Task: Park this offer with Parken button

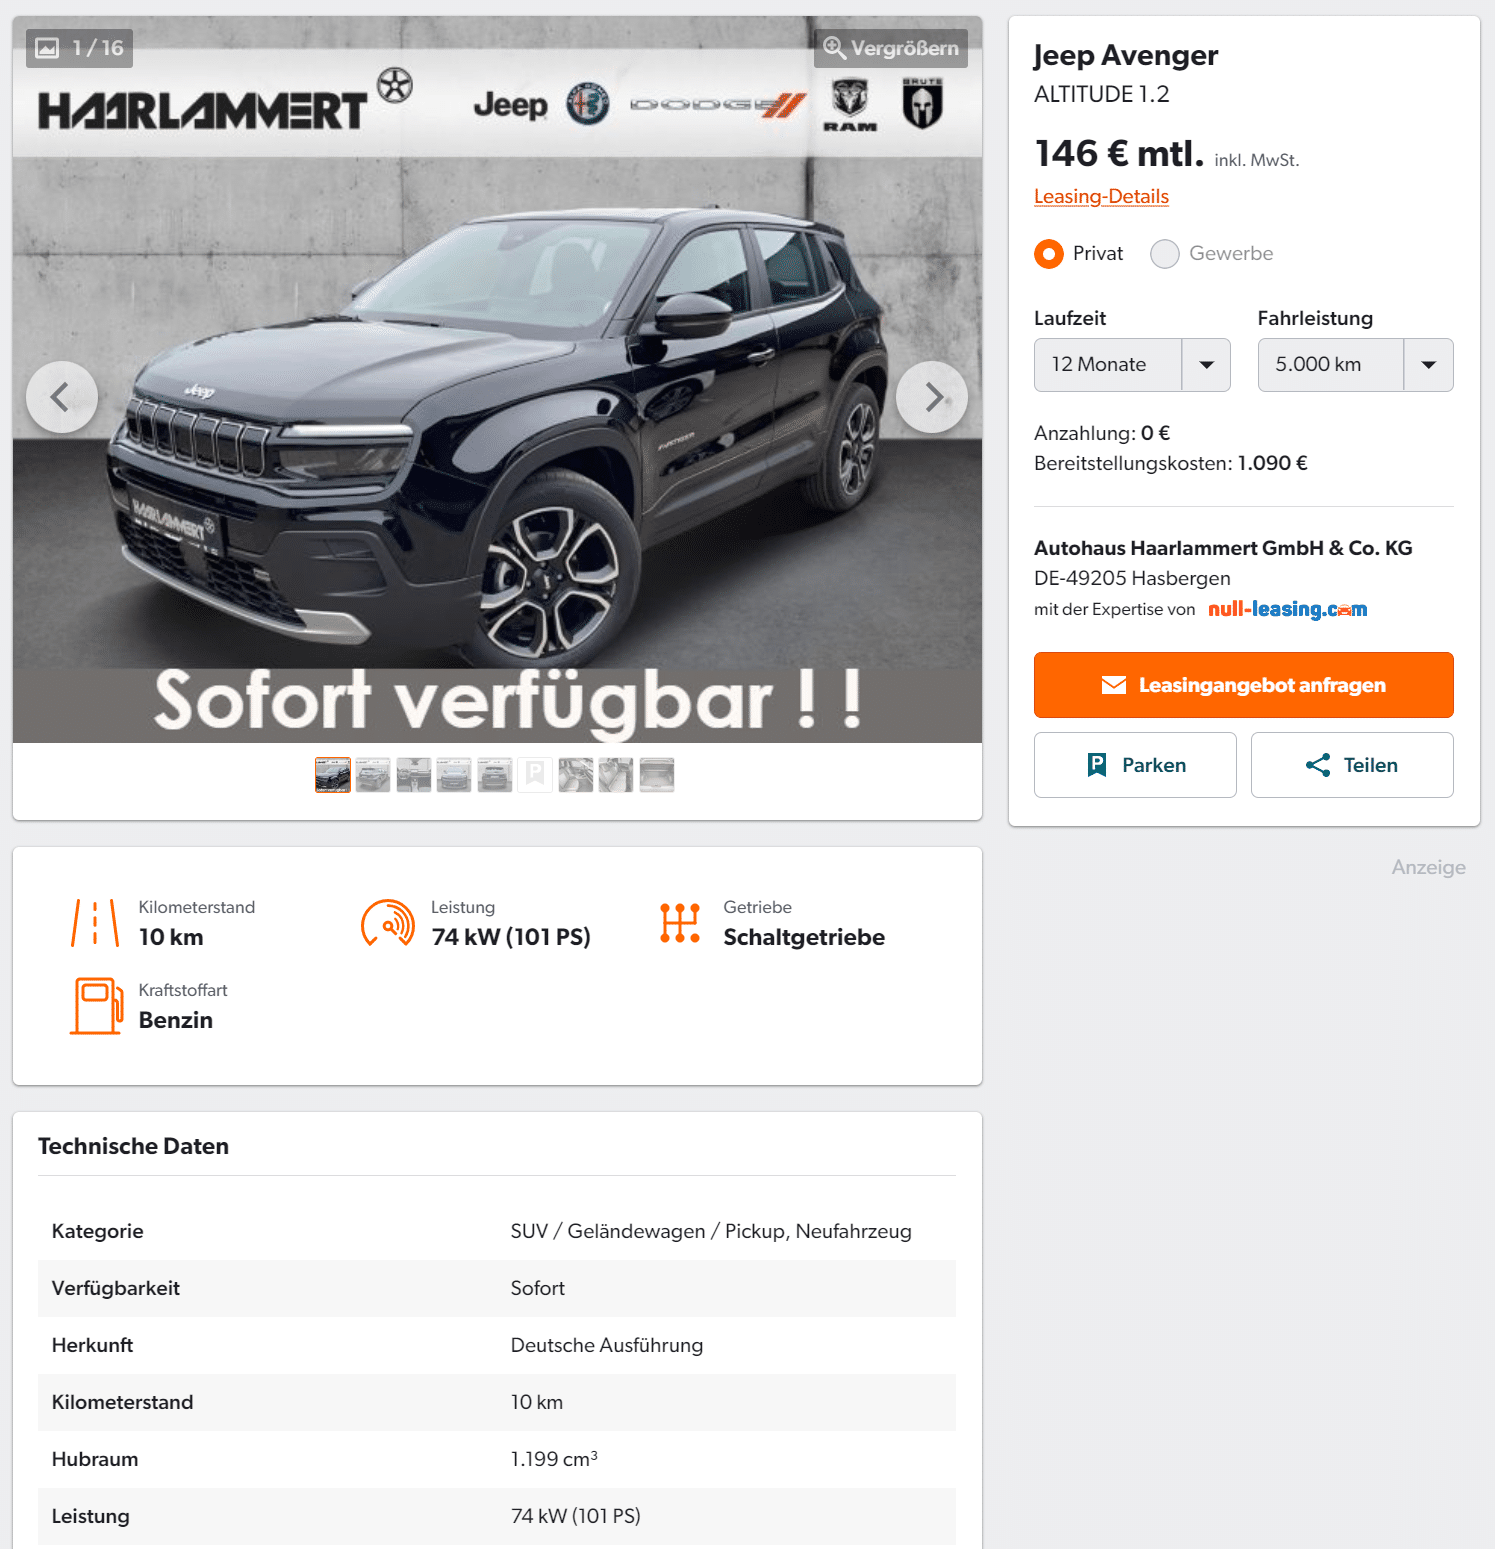Action: coord(1135,765)
